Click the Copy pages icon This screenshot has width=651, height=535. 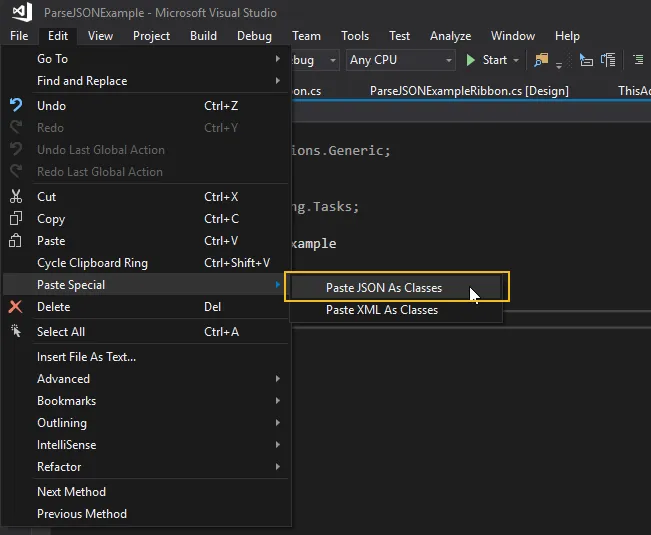pos(16,218)
